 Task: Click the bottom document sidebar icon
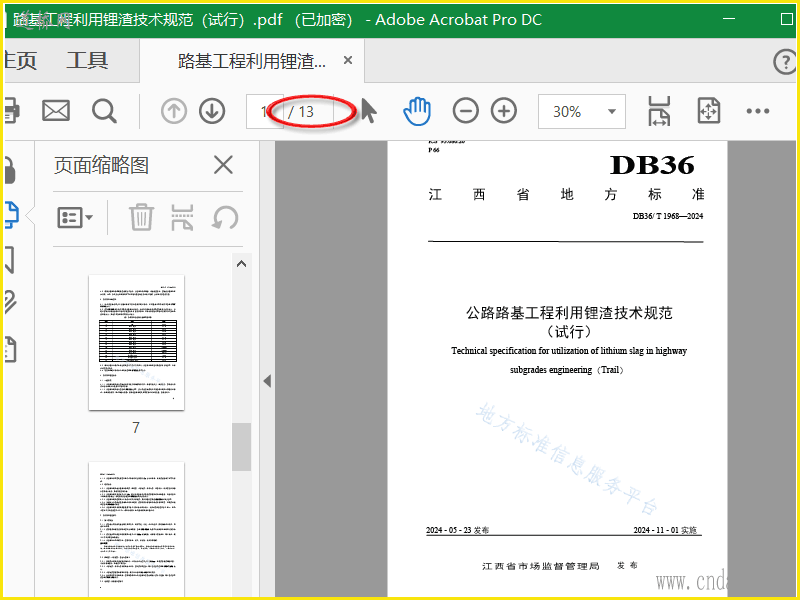coord(11,349)
